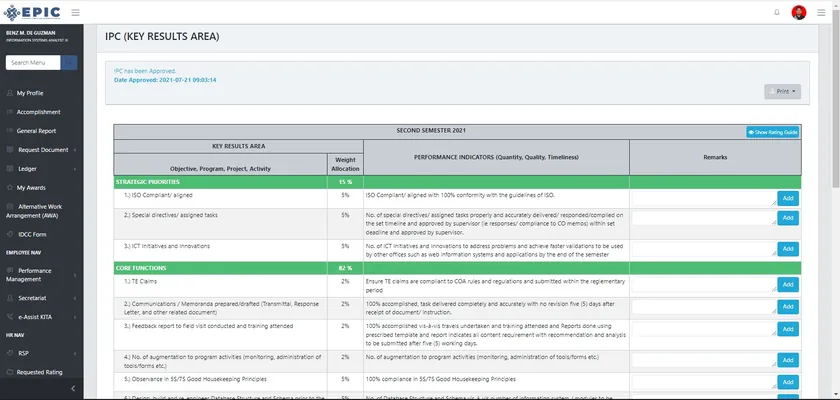Toggle the sidebar hamburger menu beside the logo
The width and height of the screenshot is (840, 400).
[76, 12]
